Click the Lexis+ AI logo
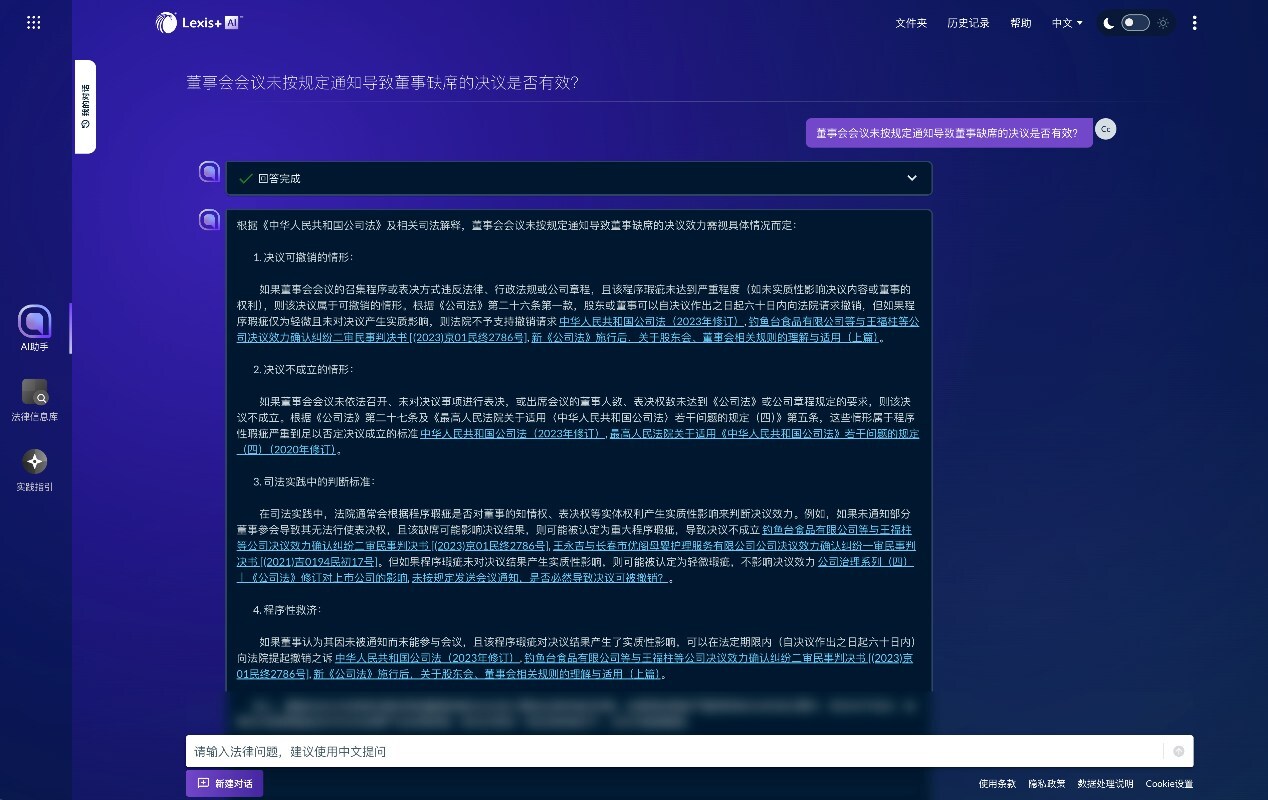The height and width of the screenshot is (800, 1268). [x=199, y=22]
